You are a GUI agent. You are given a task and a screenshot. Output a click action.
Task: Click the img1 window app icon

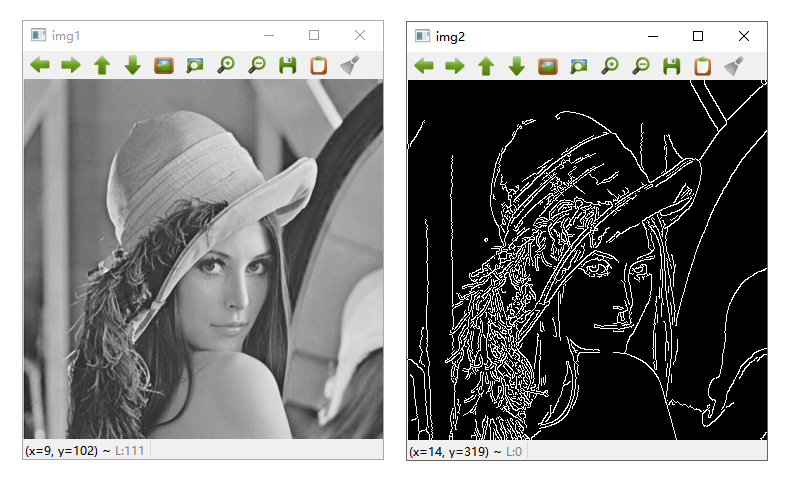(x=38, y=35)
